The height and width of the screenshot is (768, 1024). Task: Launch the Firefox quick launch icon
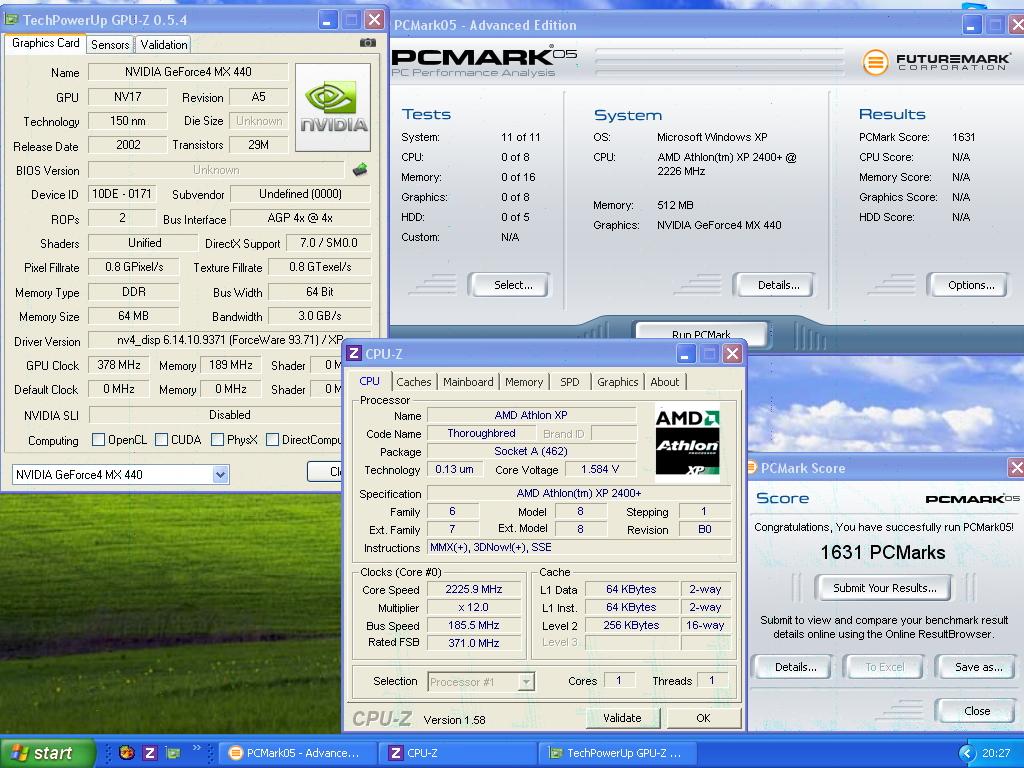127,753
